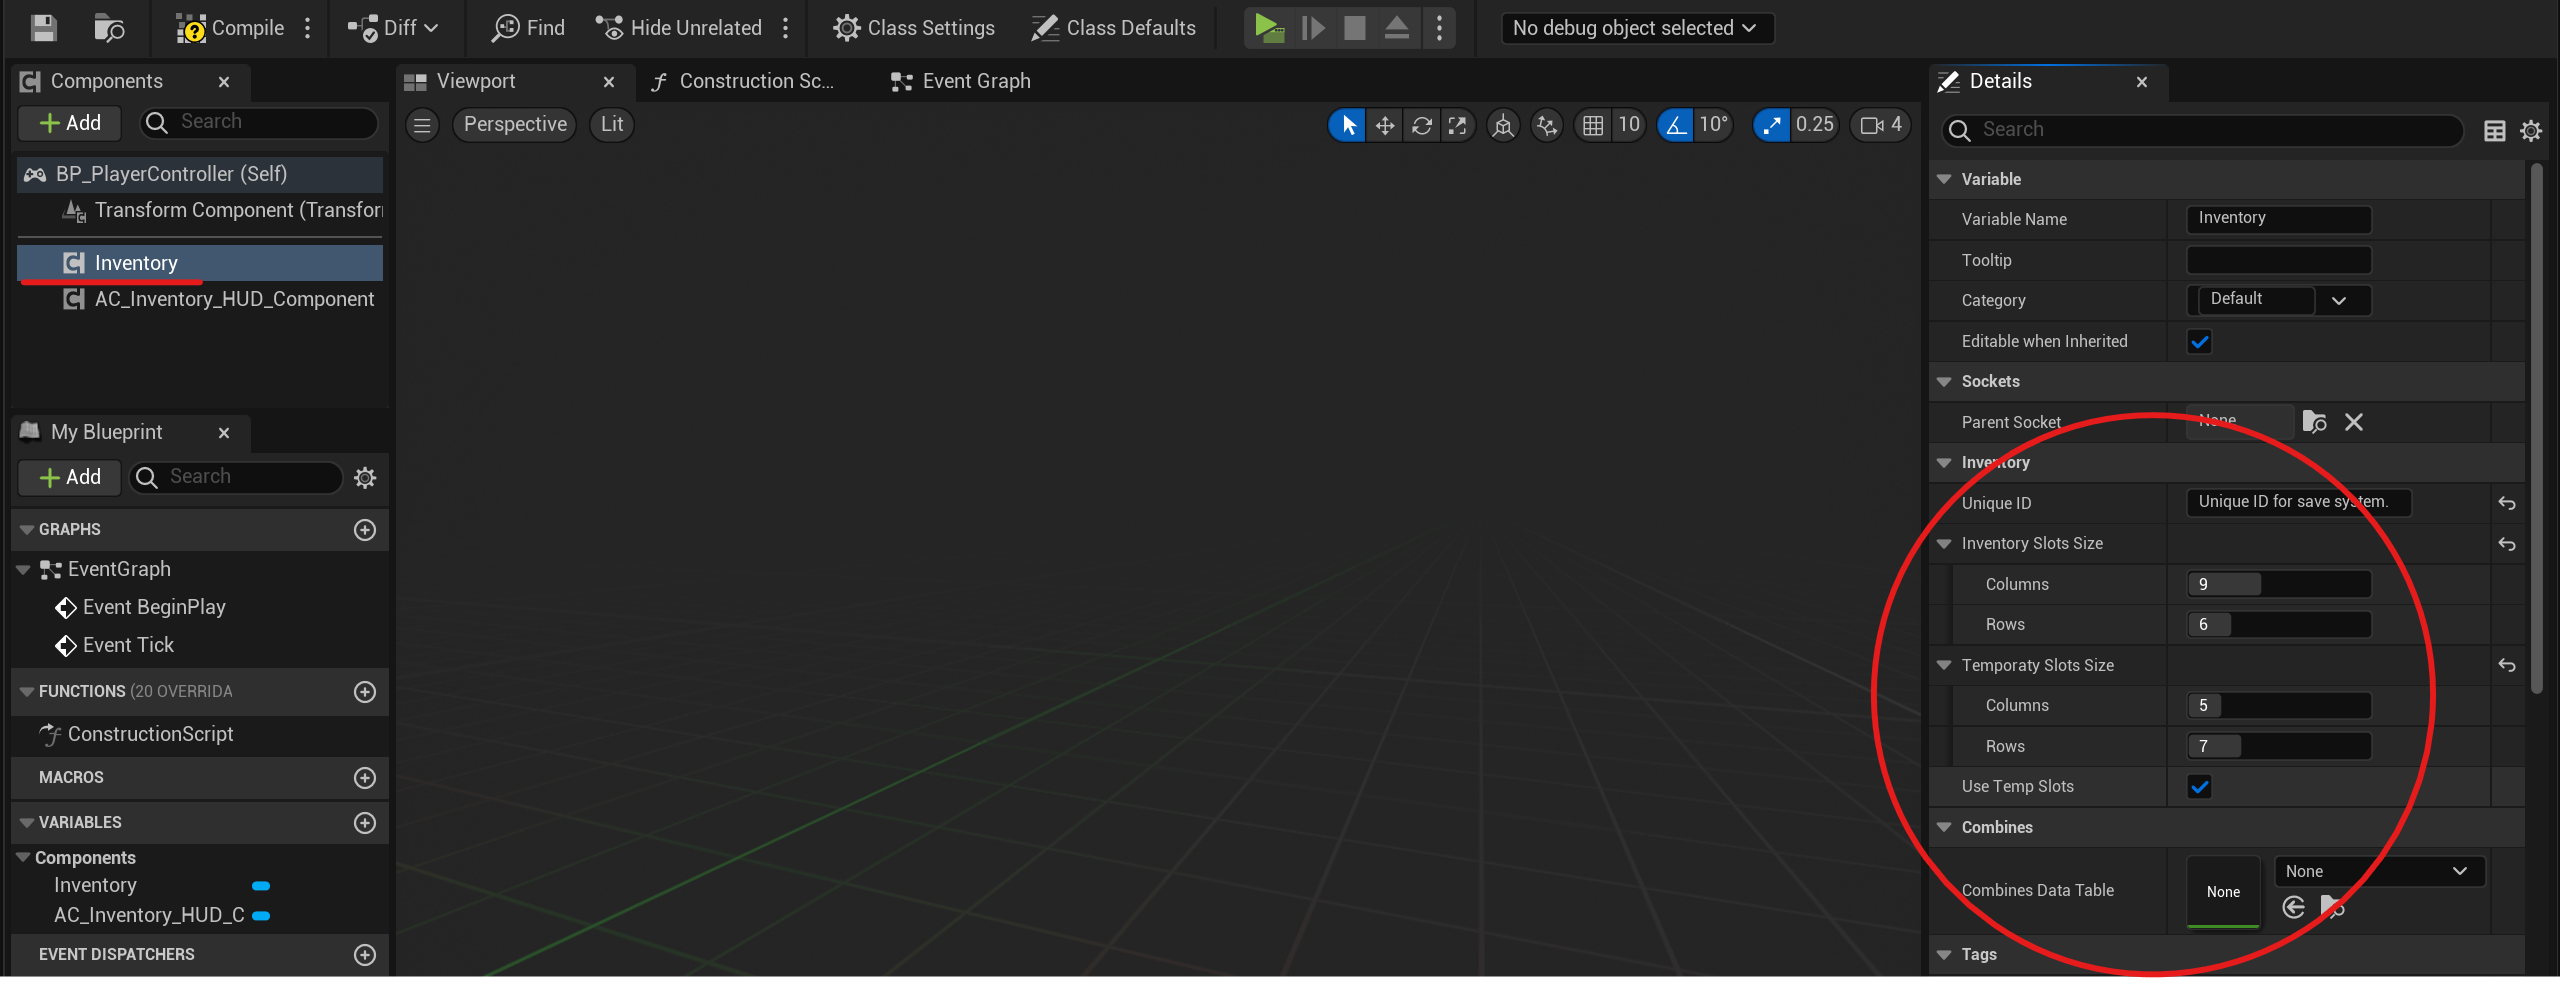This screenshot has width=2560, height=987.
Task: Collapse the EventGraph tree node
Action: (x=23, y=570)
